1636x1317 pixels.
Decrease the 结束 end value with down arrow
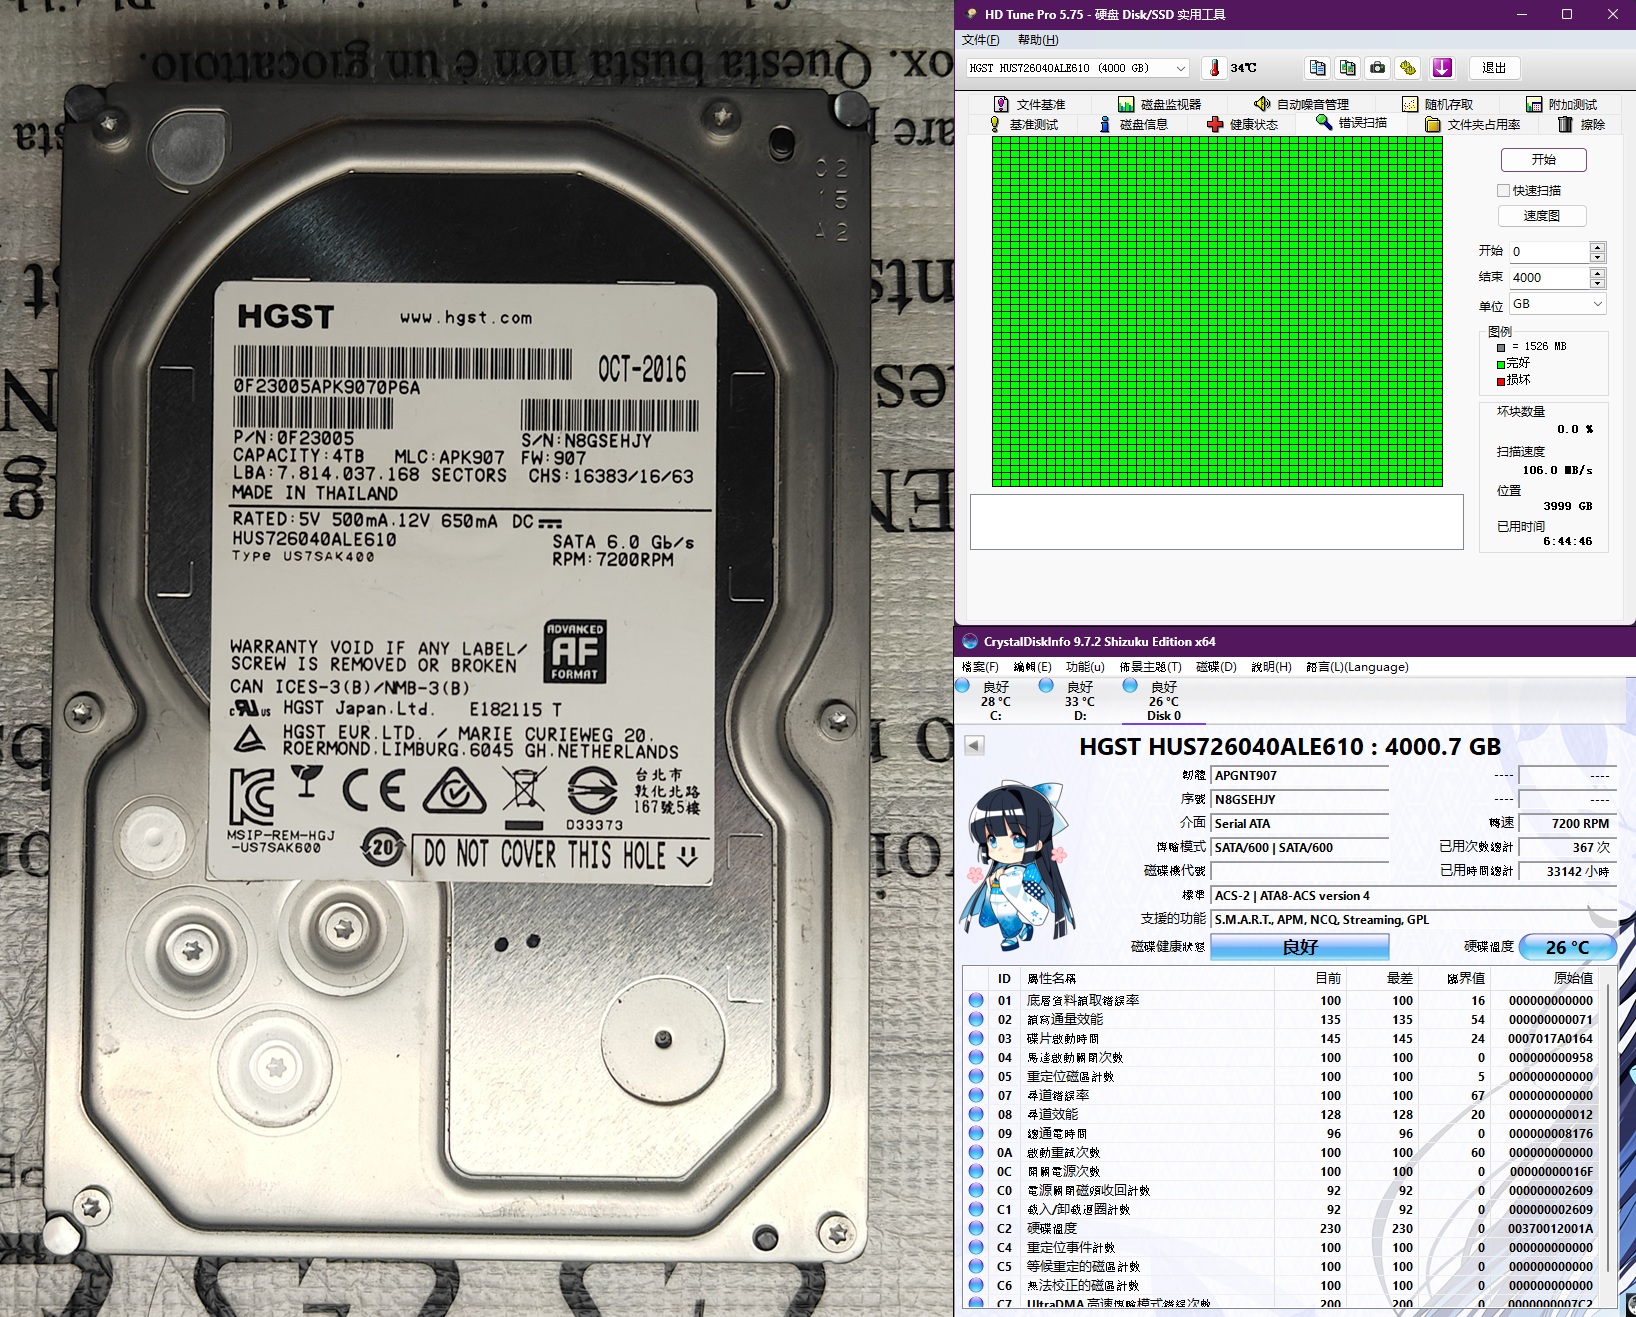(x=1598, y=282)
